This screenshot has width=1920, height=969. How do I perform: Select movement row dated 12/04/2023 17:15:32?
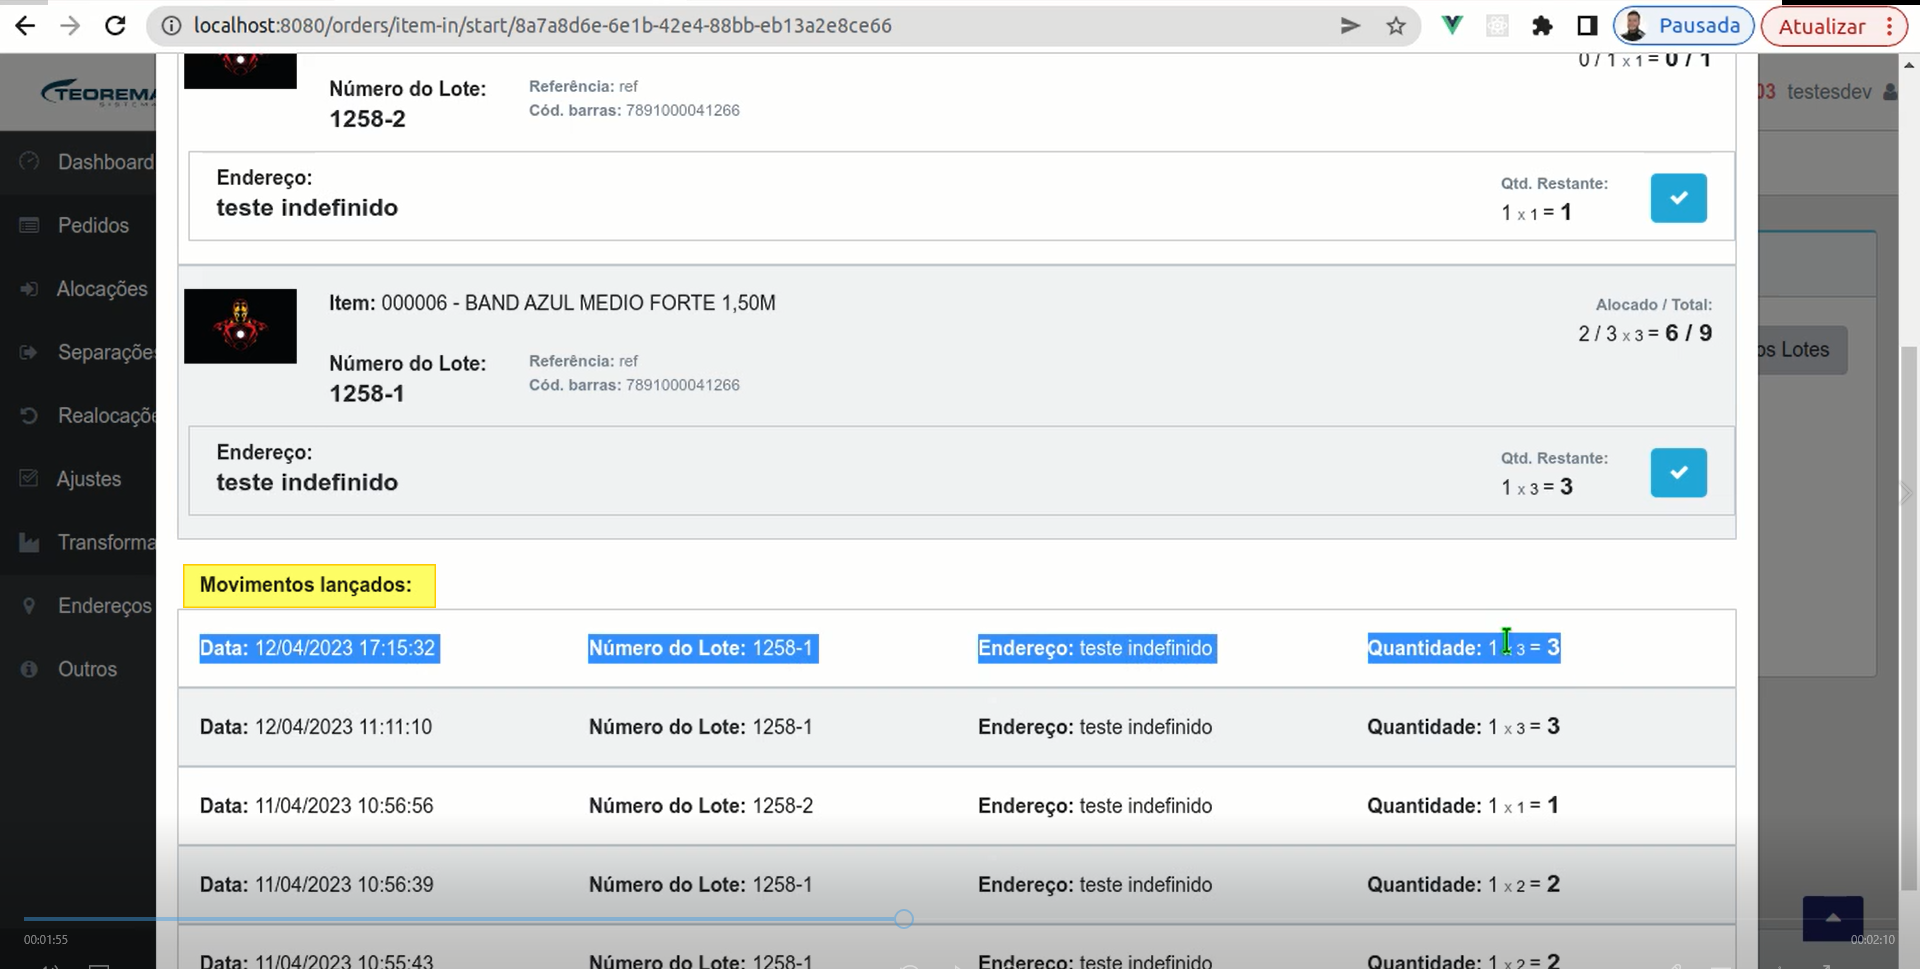(957, 648)
